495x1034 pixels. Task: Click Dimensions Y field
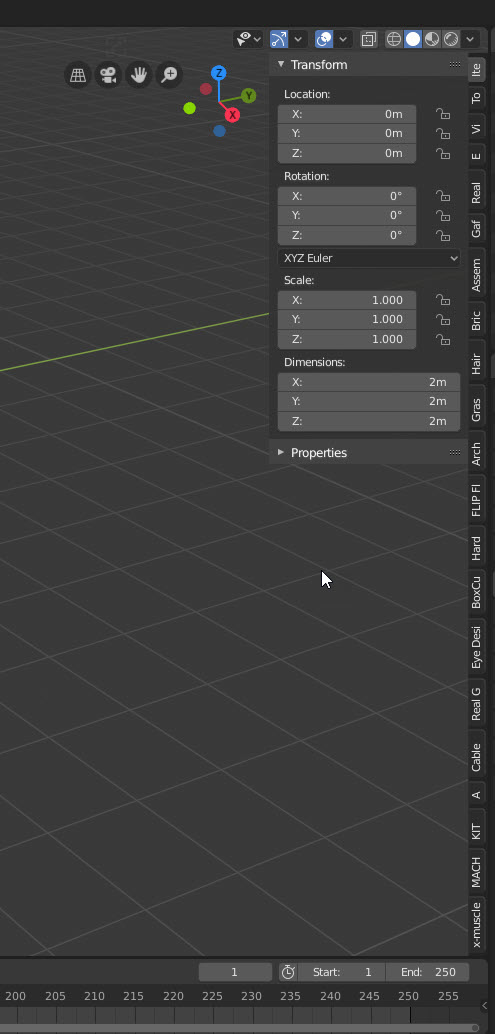(369, 401)
